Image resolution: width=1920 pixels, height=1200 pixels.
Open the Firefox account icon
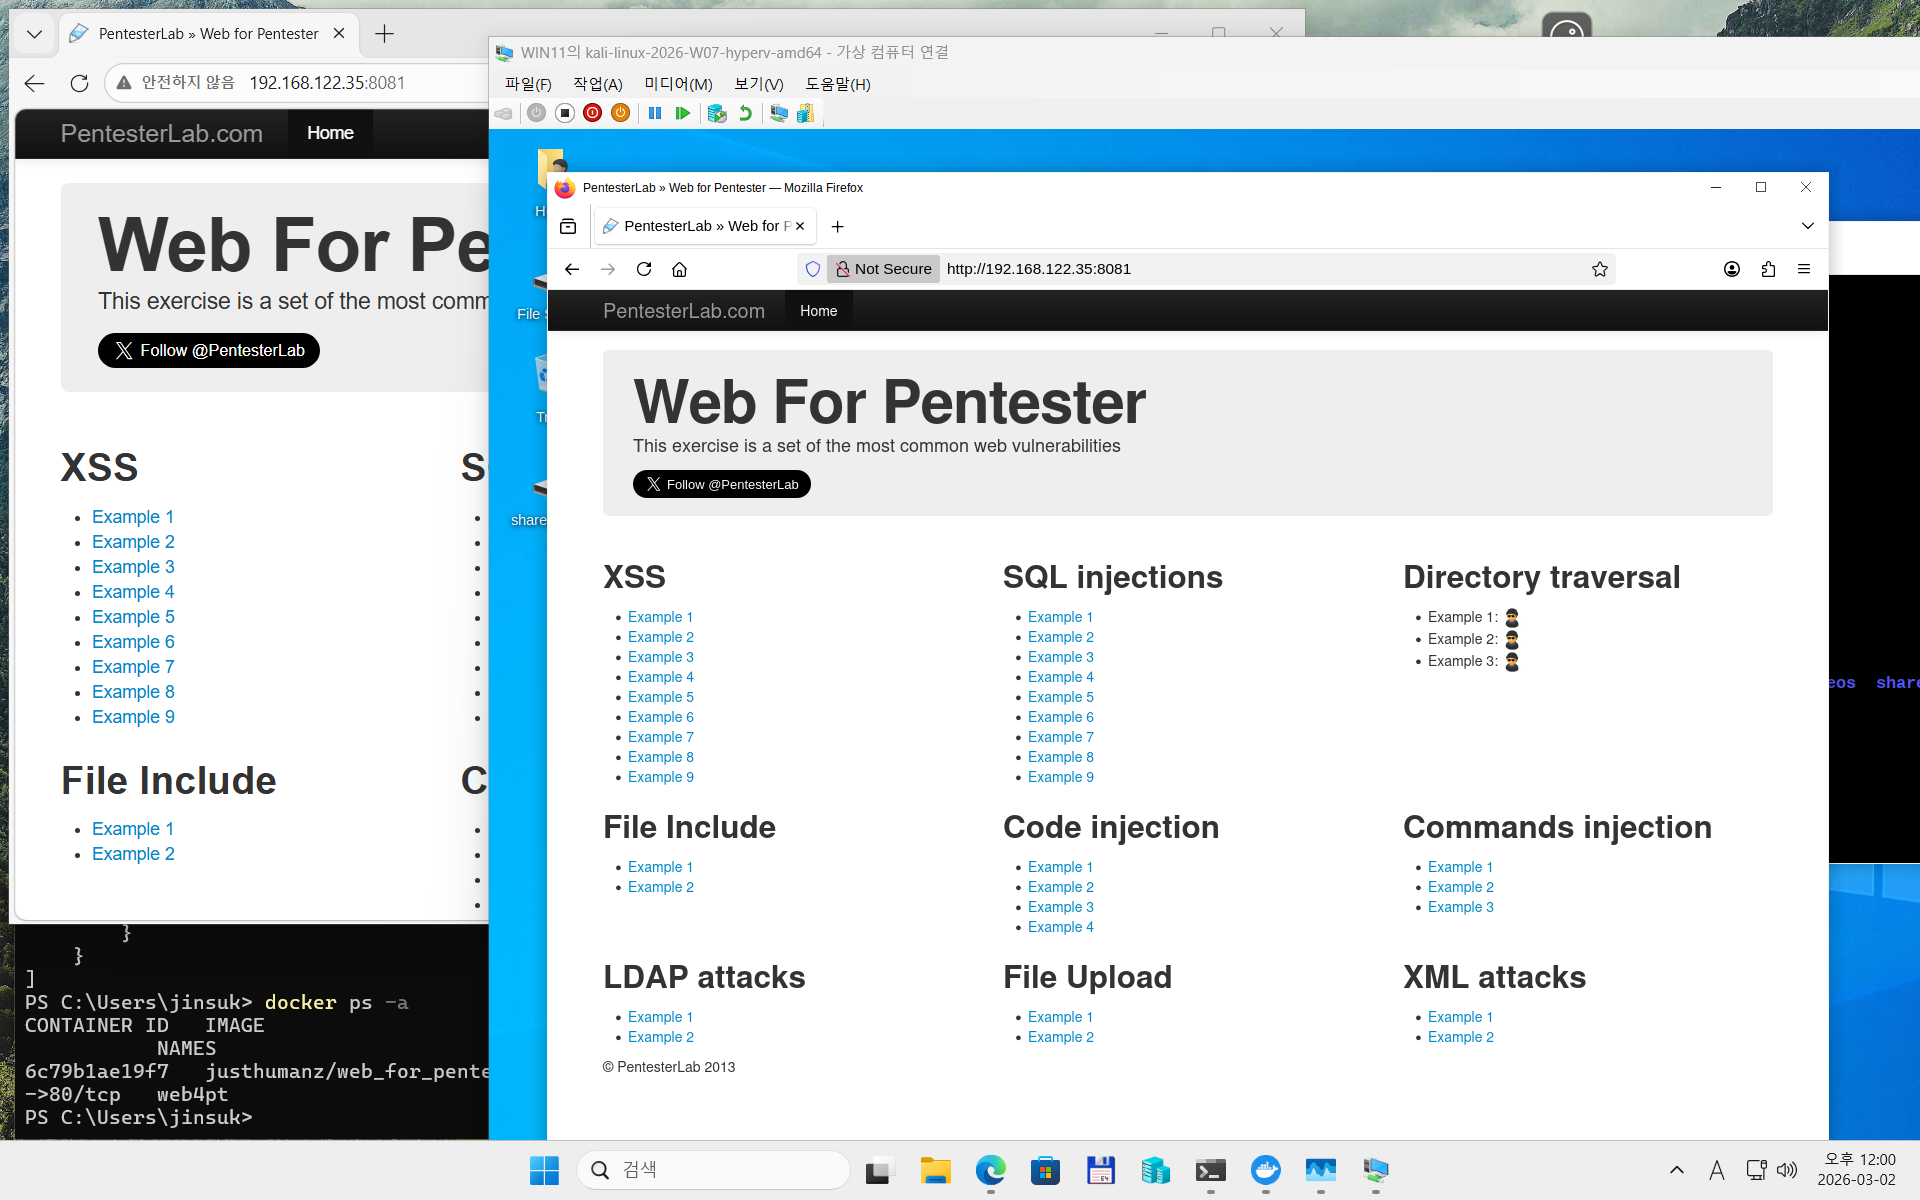1732,269
